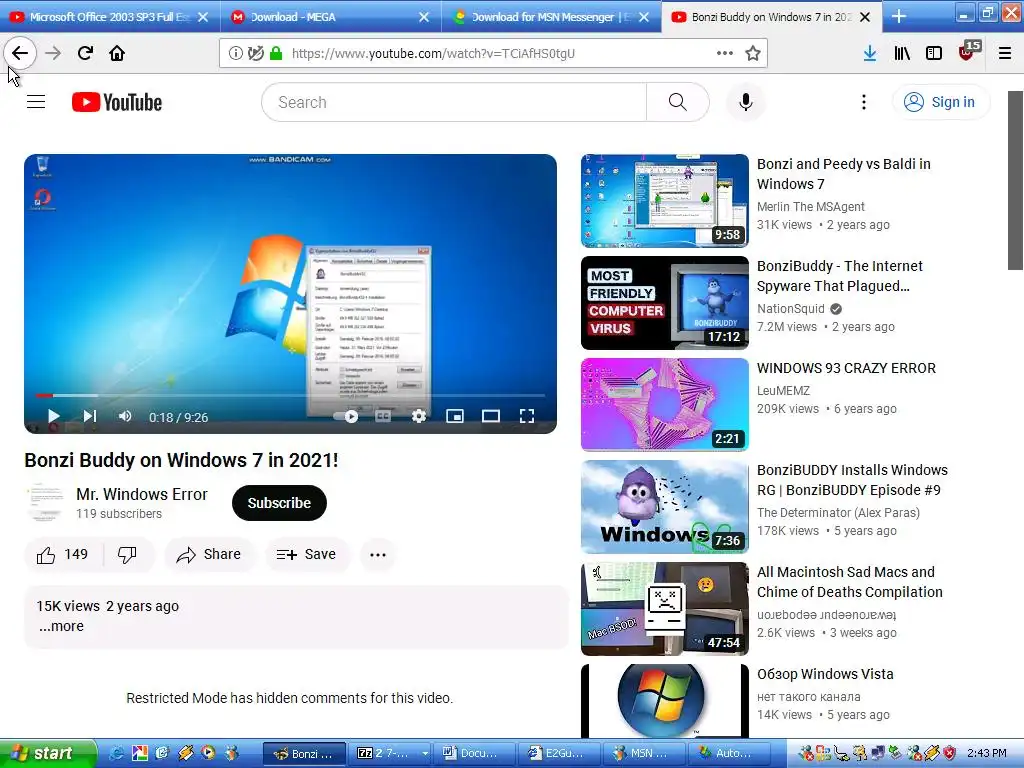Viewport: 1024px width, 768px height.
Task: Open the Firefox library icon
Action: pyautogui.click(x=902, y=54)
